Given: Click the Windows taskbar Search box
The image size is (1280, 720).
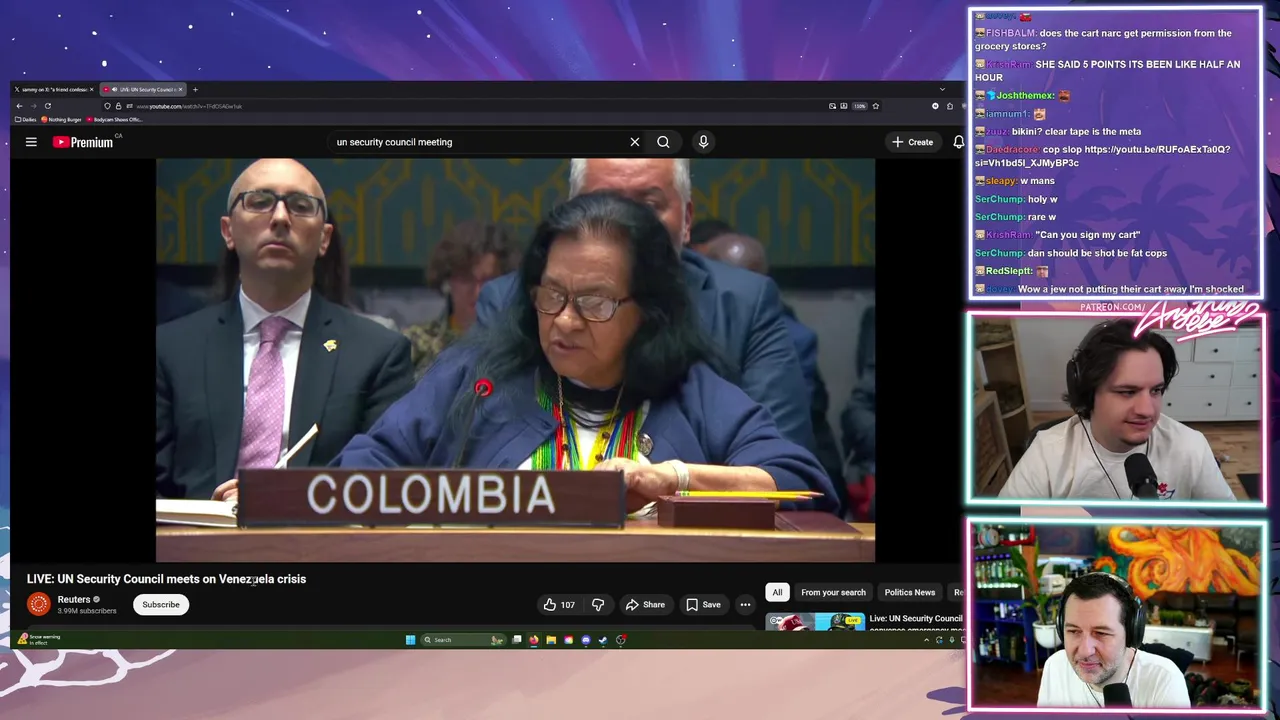Looking at the screenshot, I should [x=463, y=640].
